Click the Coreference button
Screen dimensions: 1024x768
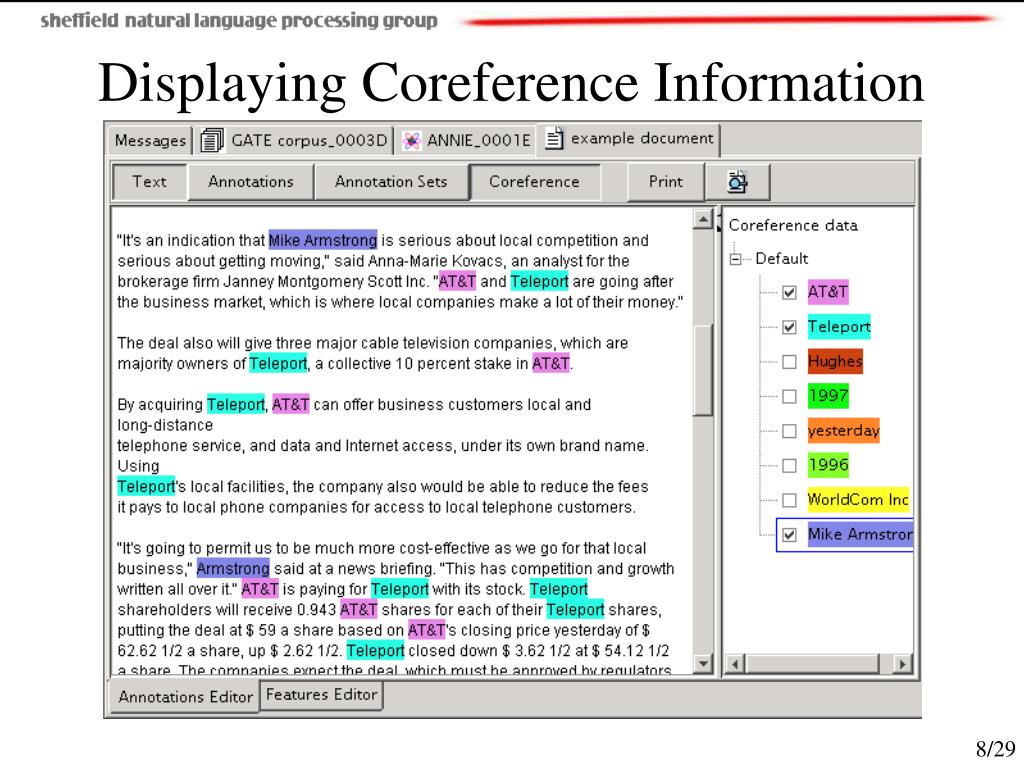[534, 182]
